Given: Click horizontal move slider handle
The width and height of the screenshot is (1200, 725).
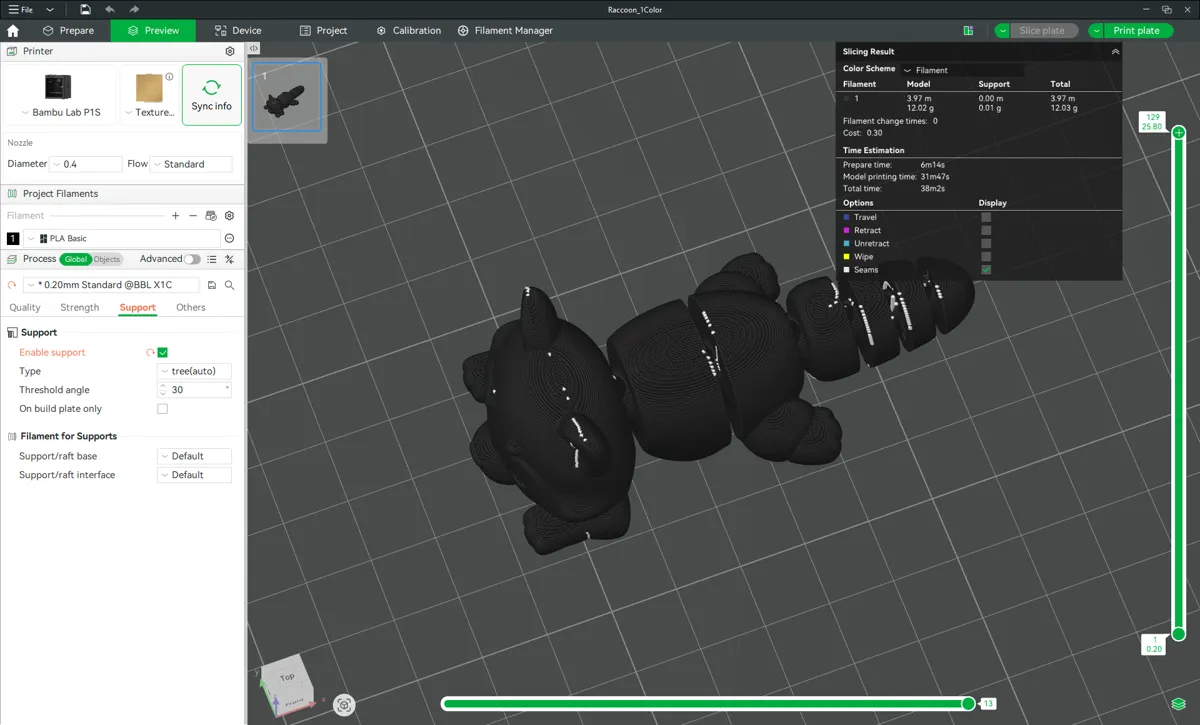Looking at the screenshot, I should point(968,704).
